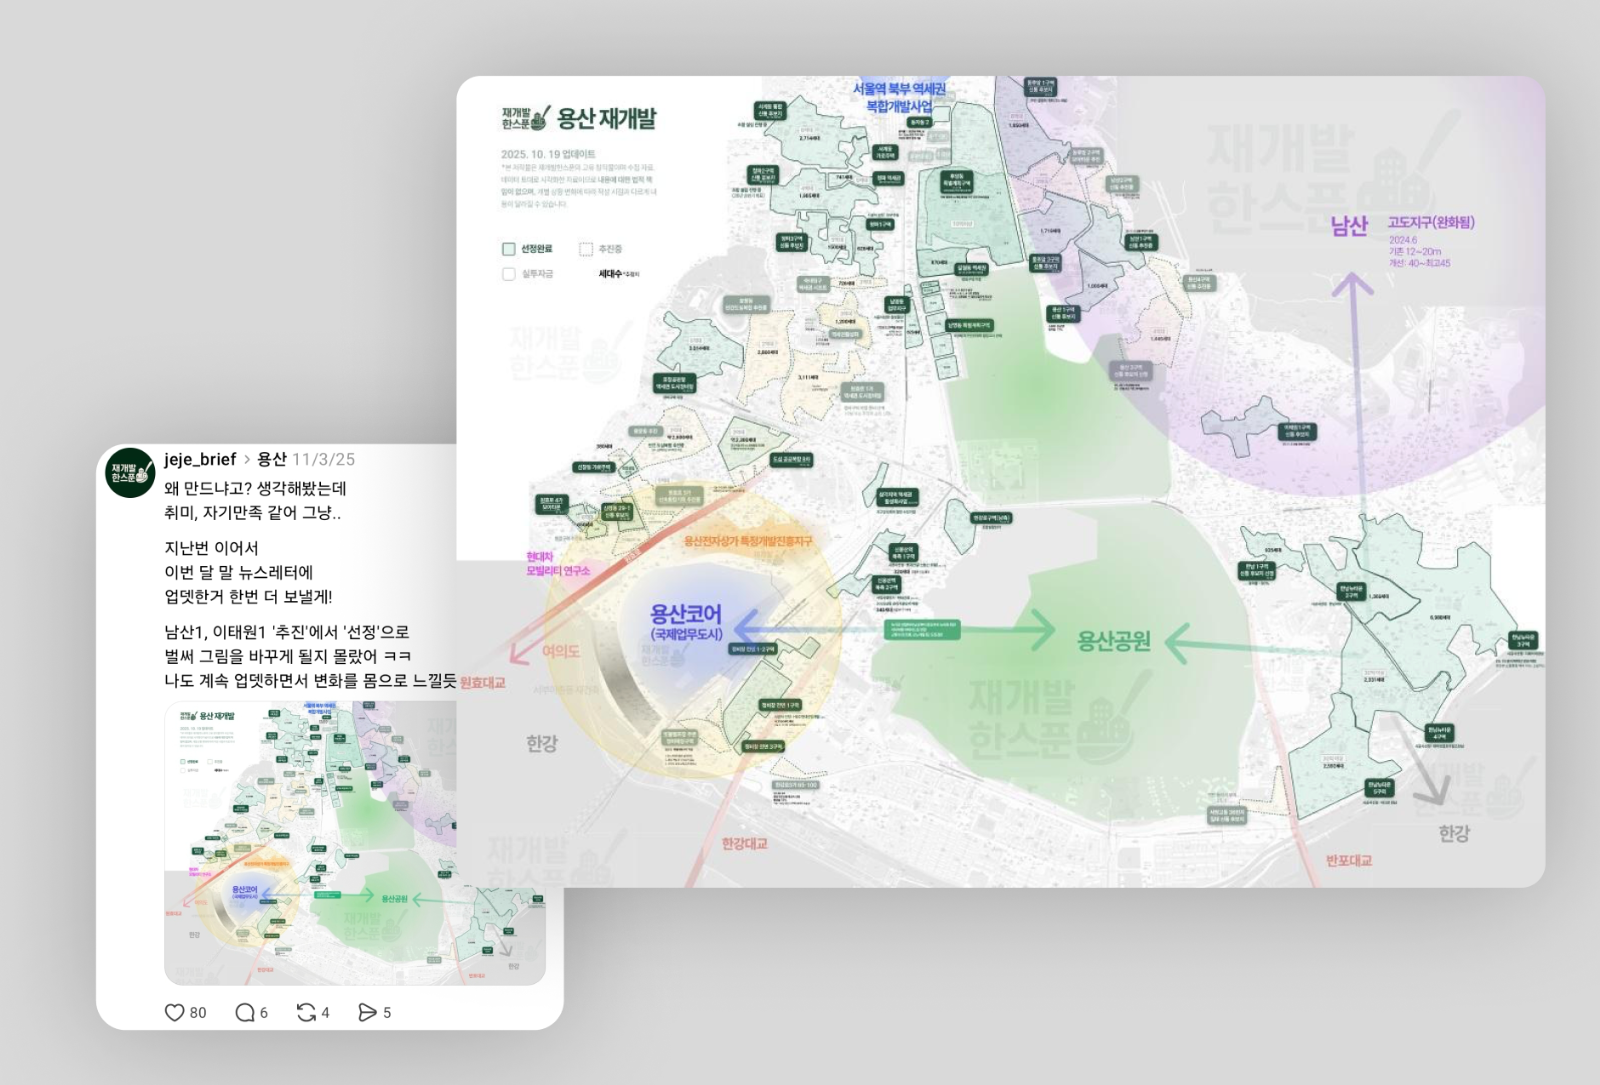1600x1085 pixels.
Task: Click the 원효대교 bridge label
Action: [x=483, y=682]
